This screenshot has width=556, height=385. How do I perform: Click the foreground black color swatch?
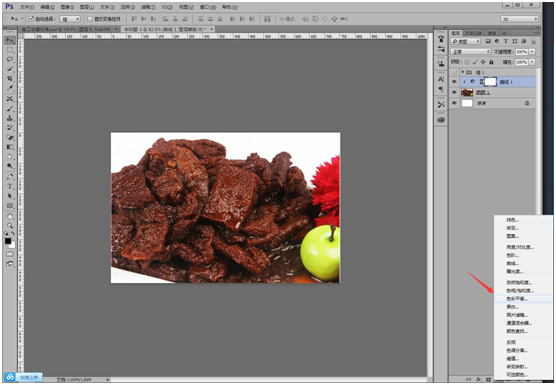(8, 241)
